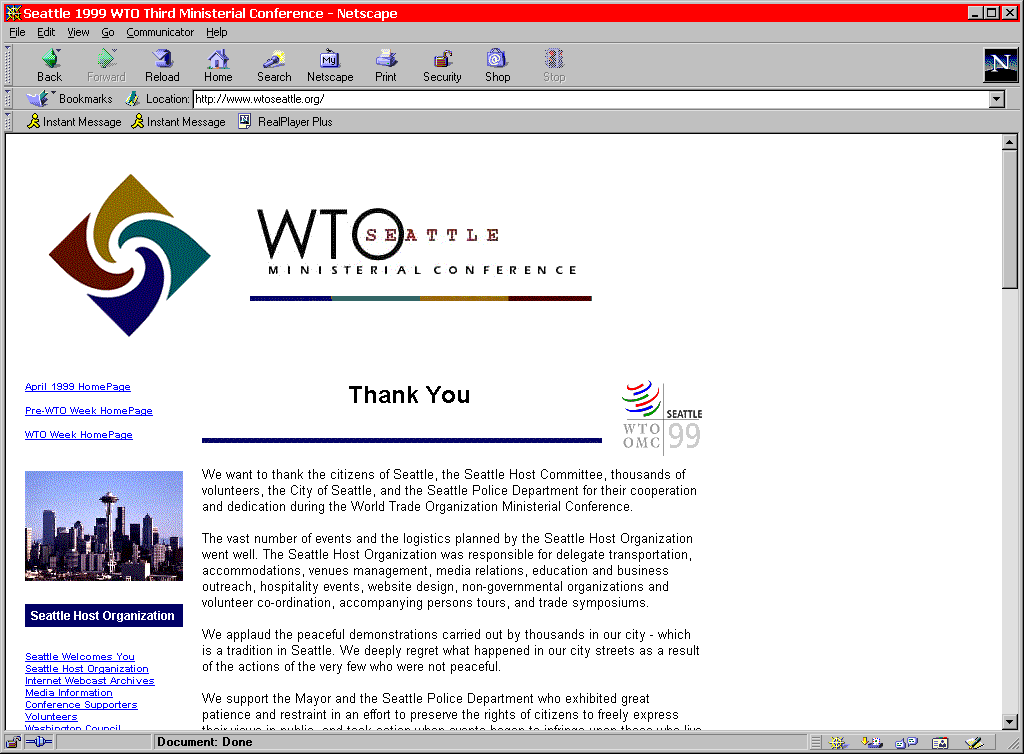This screenshot has width=1024, height=754.
Task: Click the WTO OMC Seattle 99 logo
Action: pos(662,418)
